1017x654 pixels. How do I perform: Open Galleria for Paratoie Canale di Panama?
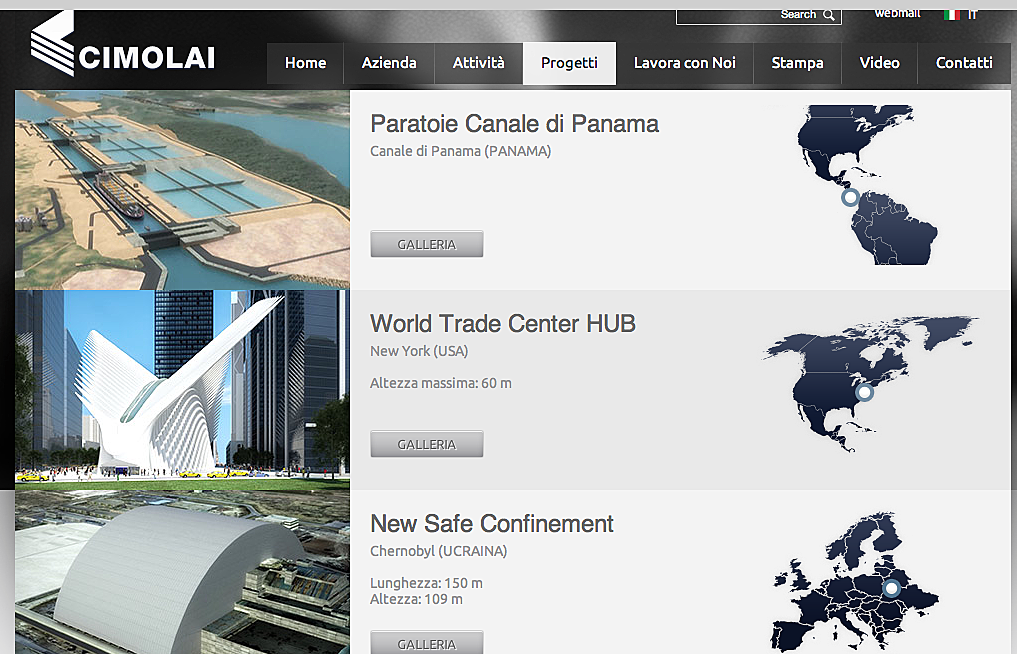[427, 244]
